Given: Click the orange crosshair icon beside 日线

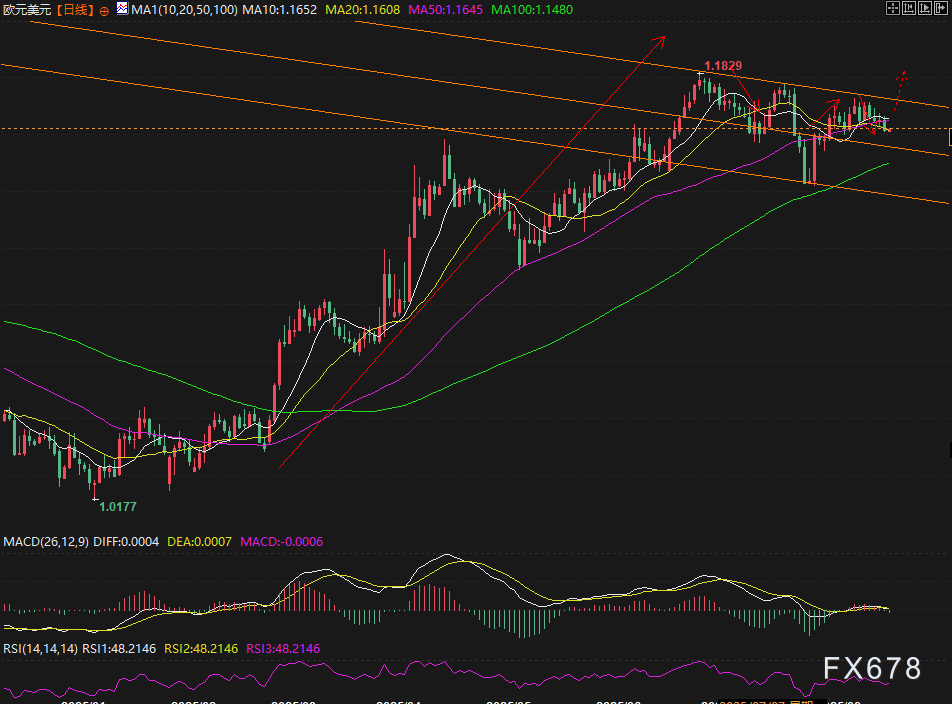Looking at the screenshot, I should point(104,9).
